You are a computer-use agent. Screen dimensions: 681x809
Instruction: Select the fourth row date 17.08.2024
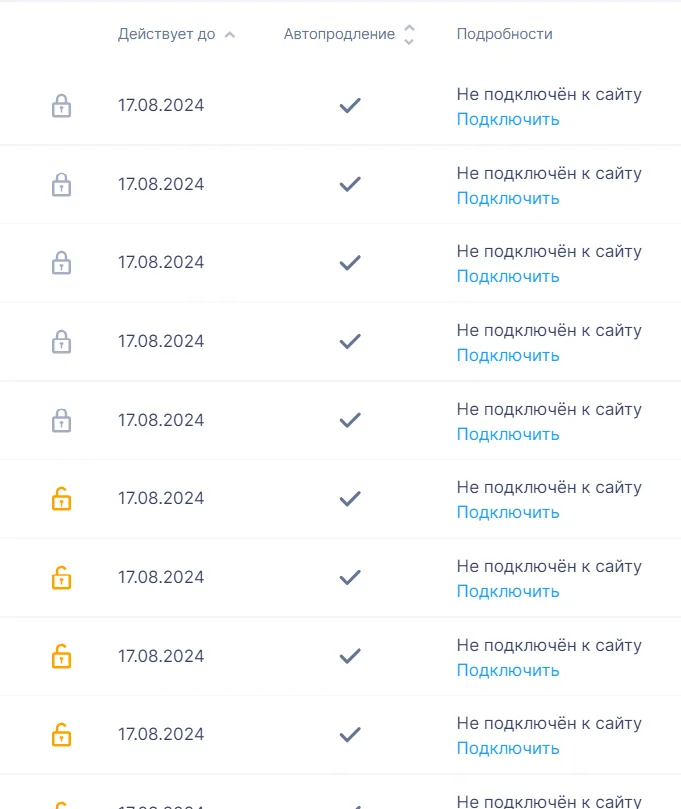[161, 341]
